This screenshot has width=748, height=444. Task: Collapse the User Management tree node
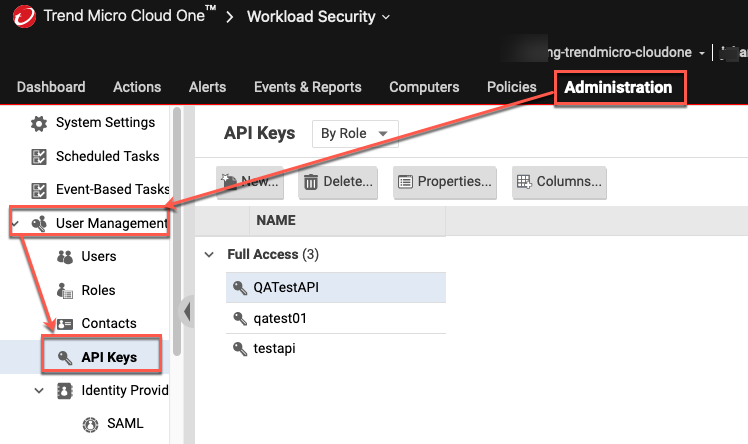(x=15, y=224)
